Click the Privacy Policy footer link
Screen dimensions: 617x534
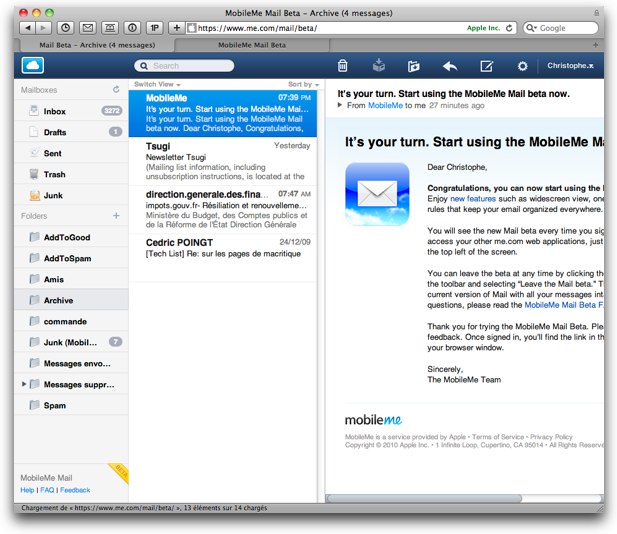pos(551,437)
